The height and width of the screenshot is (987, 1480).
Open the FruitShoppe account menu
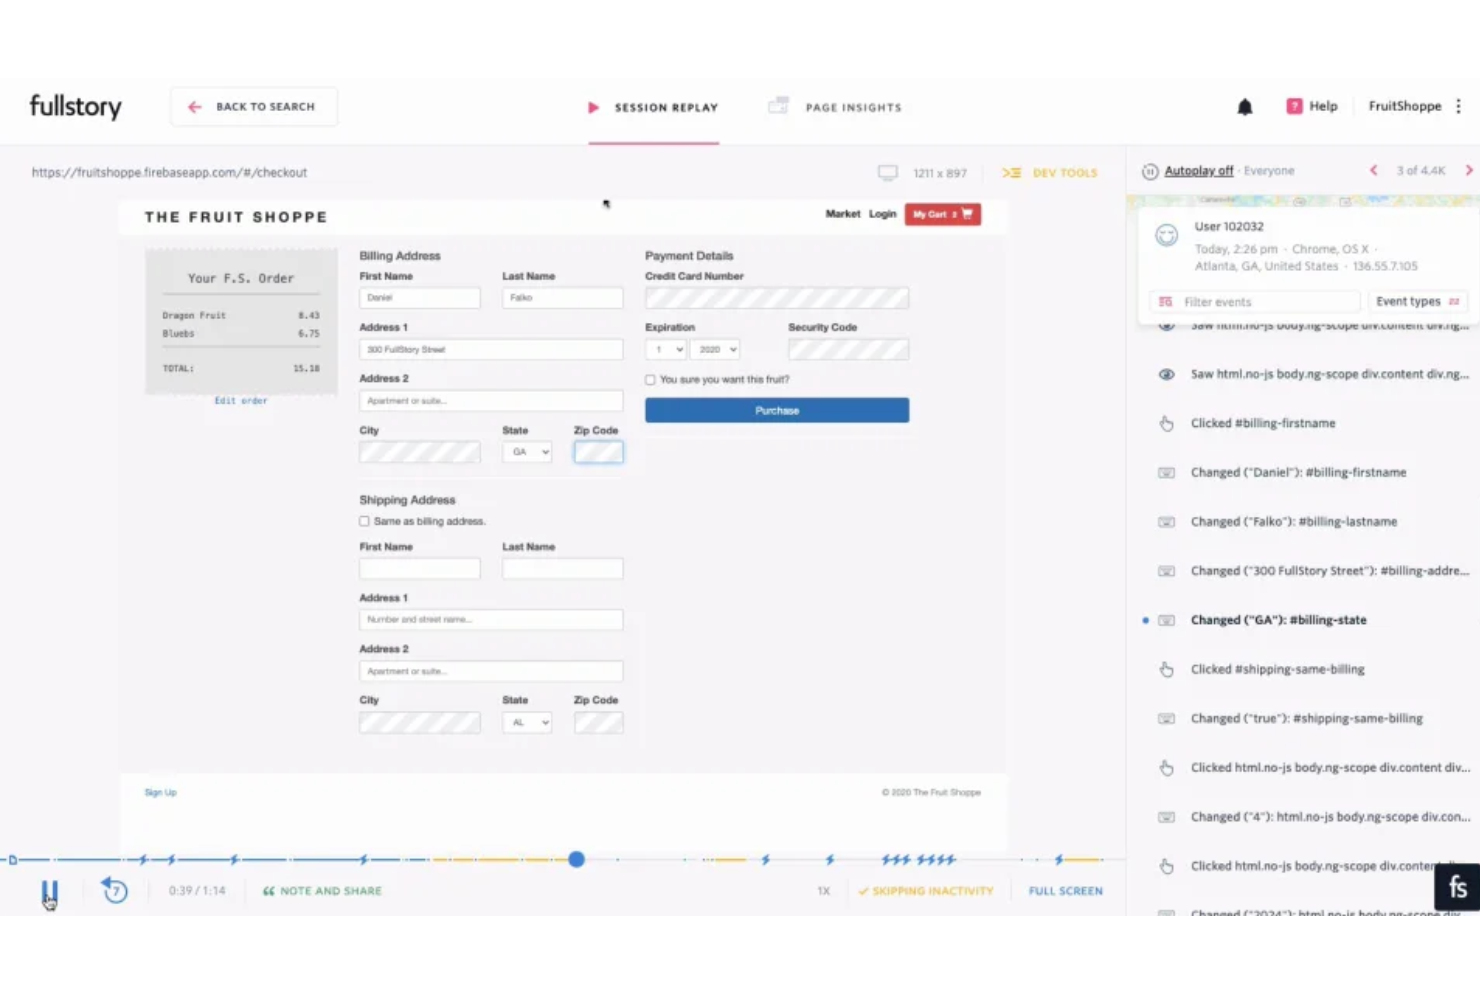click(1404, 106)
